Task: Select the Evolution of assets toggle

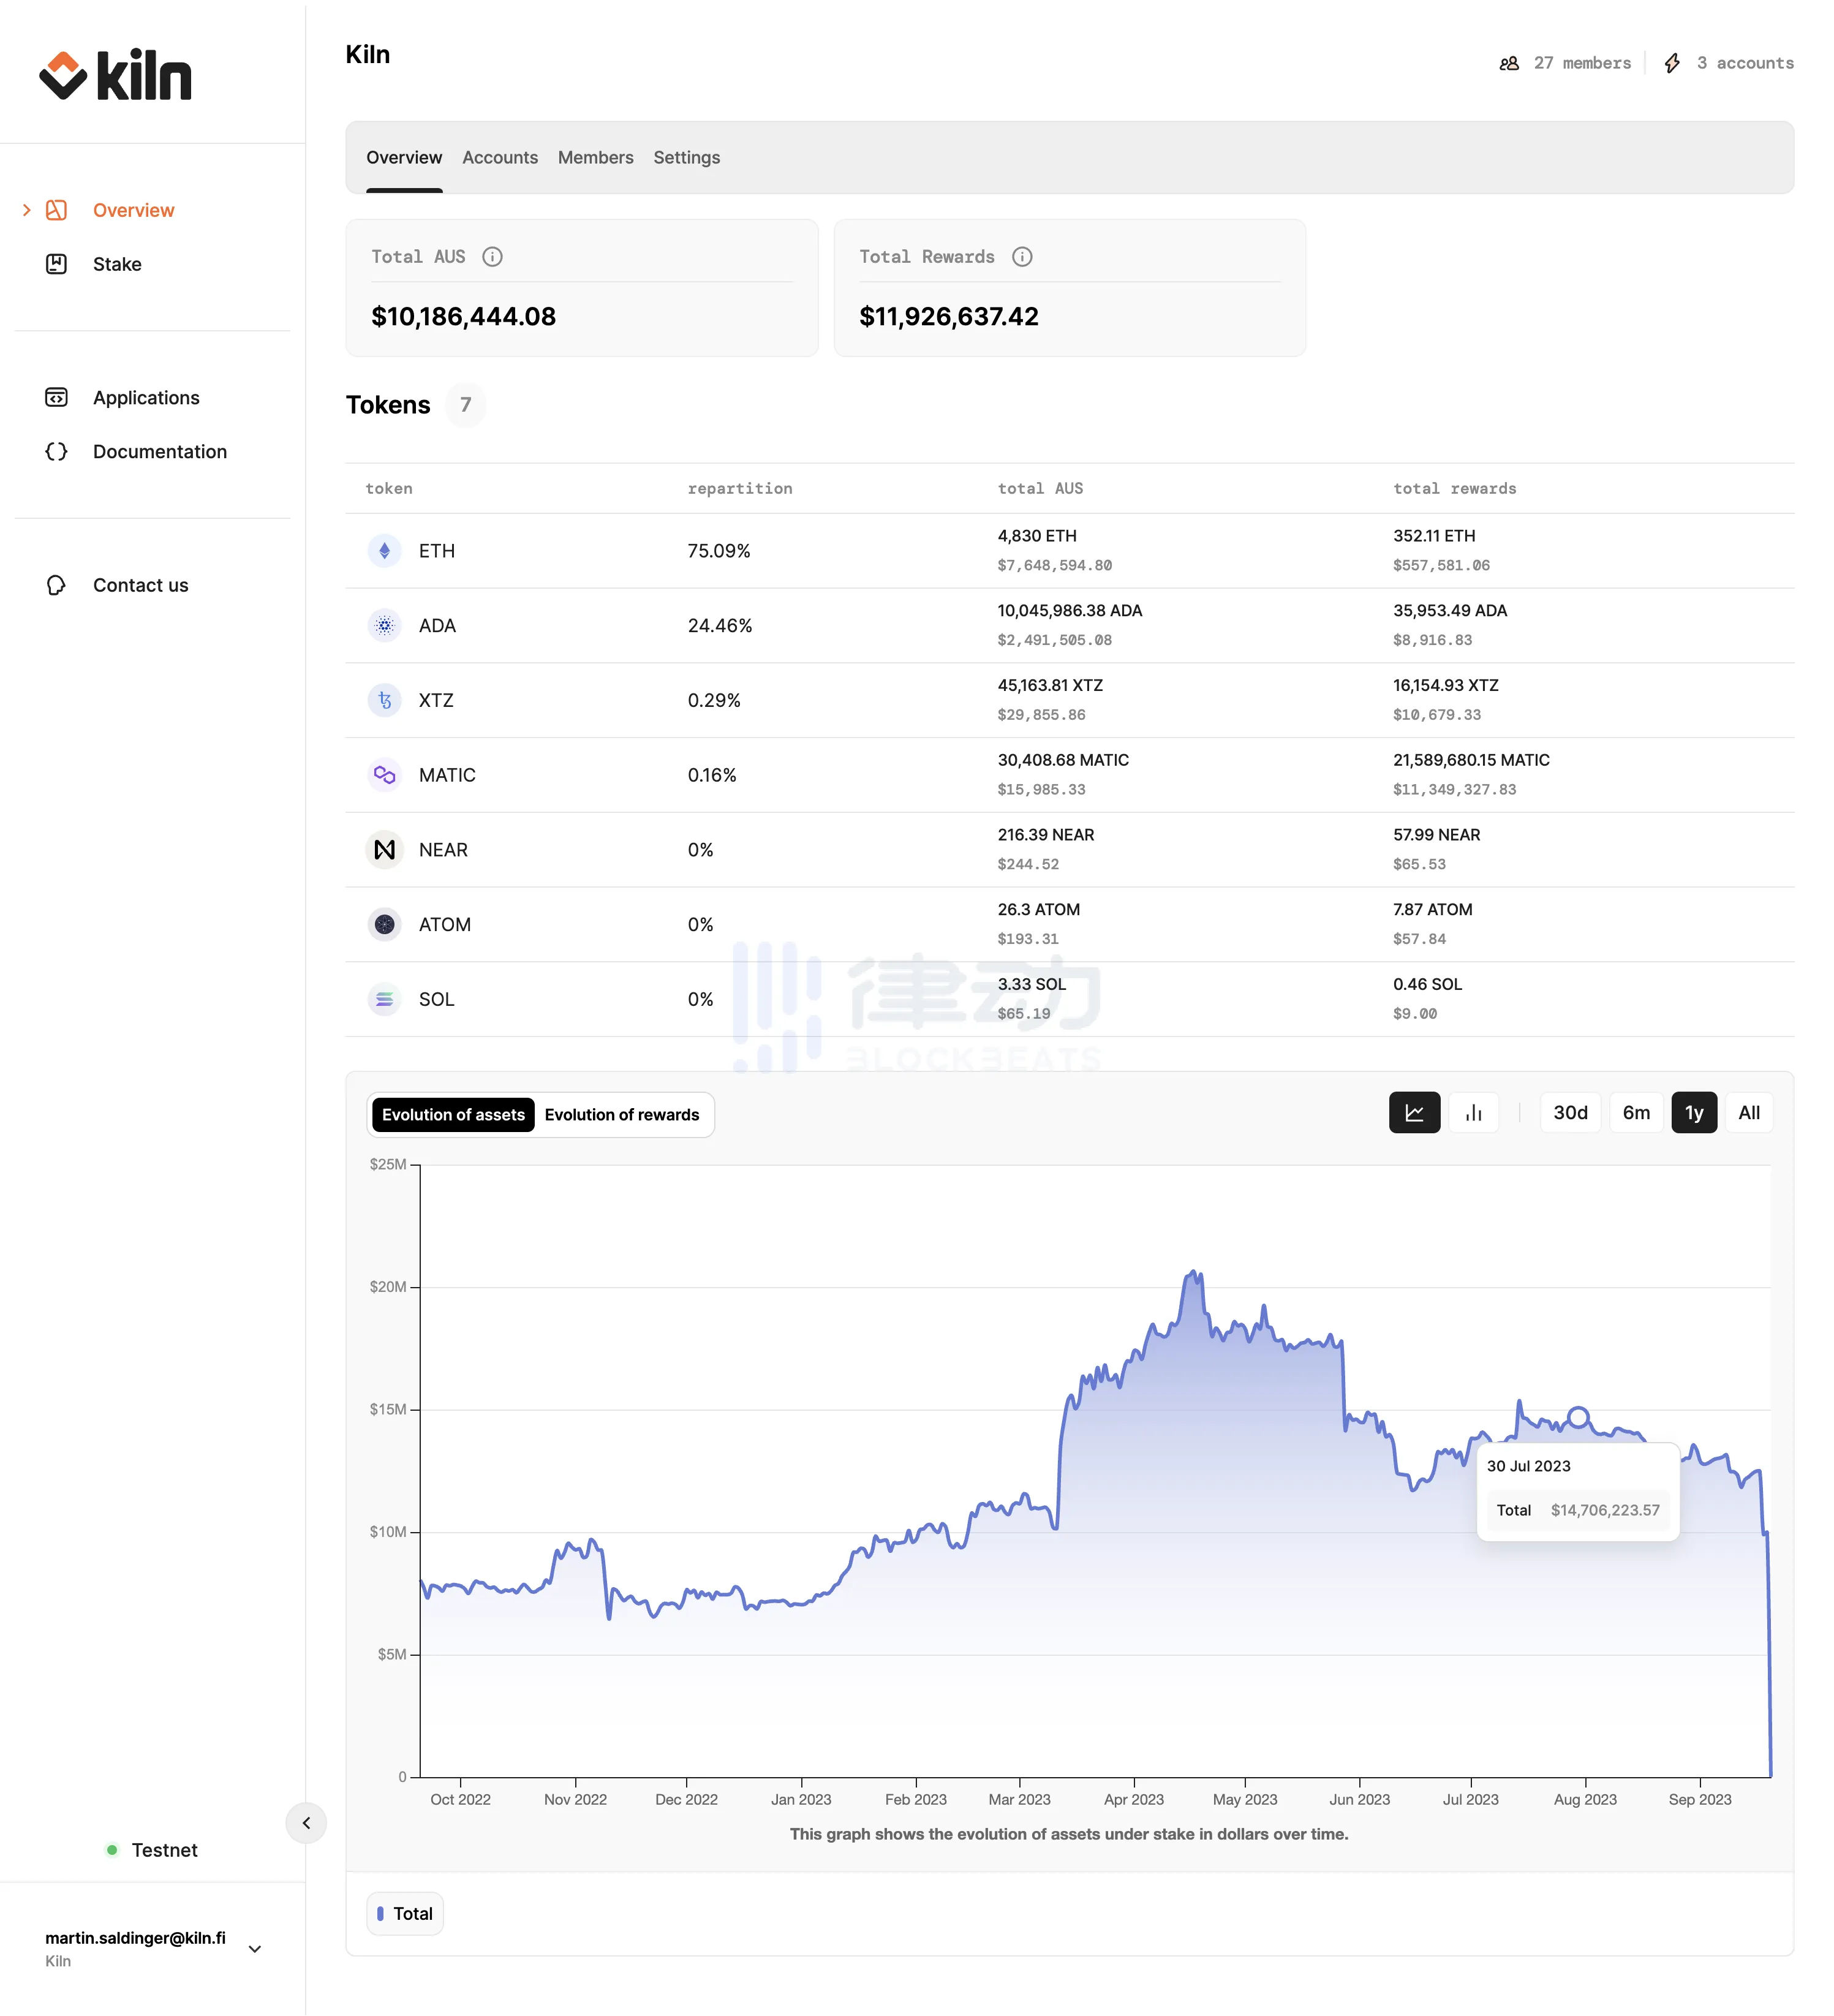Action: 453,1115
